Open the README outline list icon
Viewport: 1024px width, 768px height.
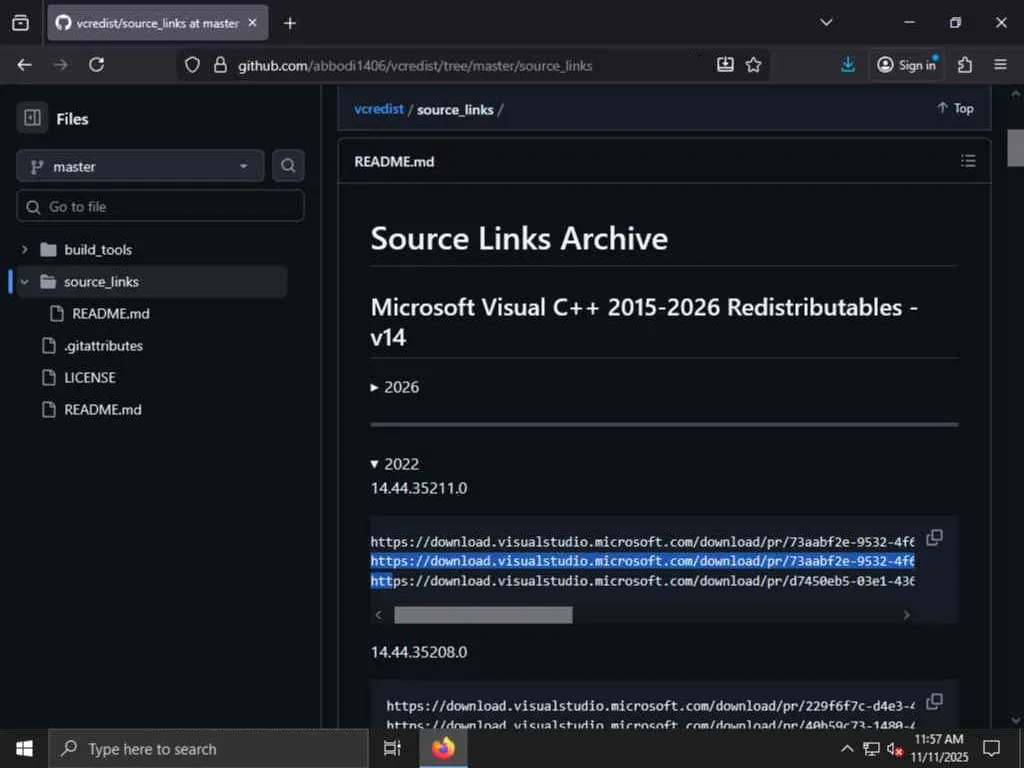[x=968, y=161]
